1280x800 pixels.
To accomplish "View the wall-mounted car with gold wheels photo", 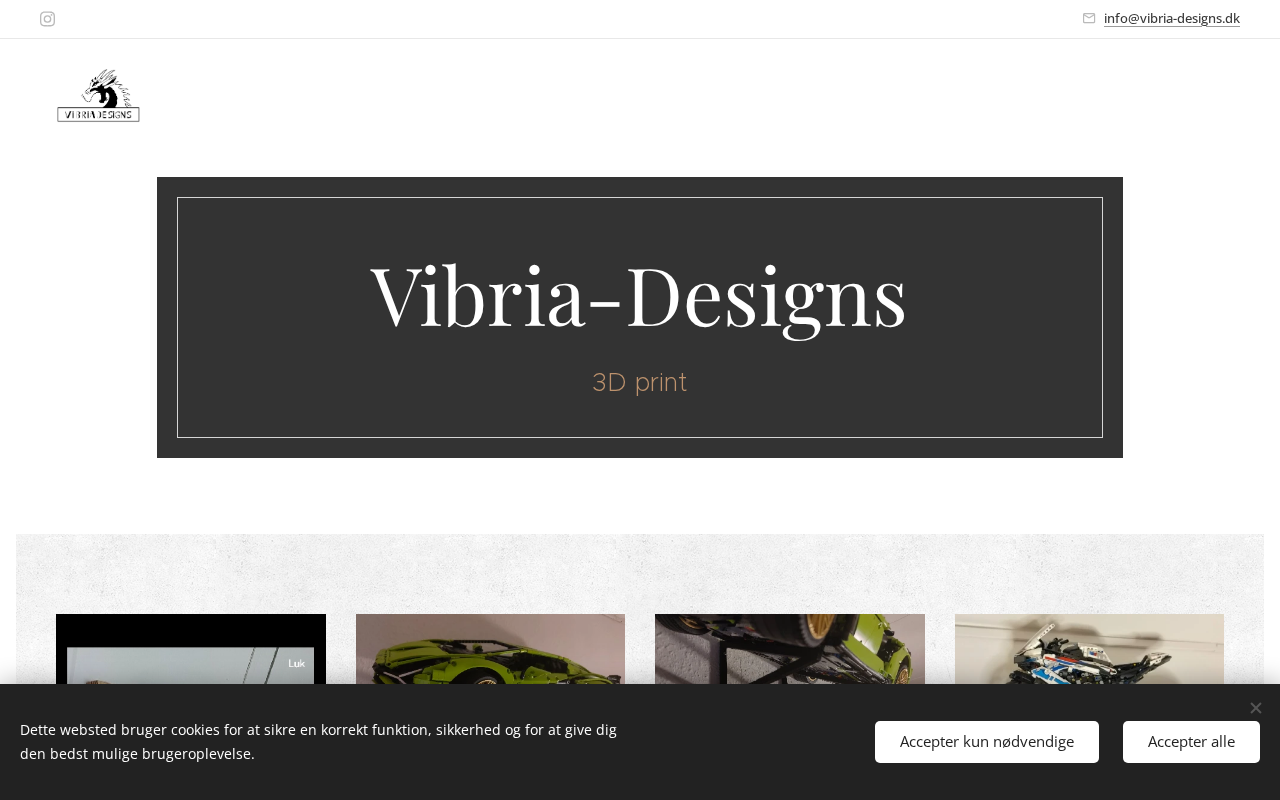I will pos(790,649).
